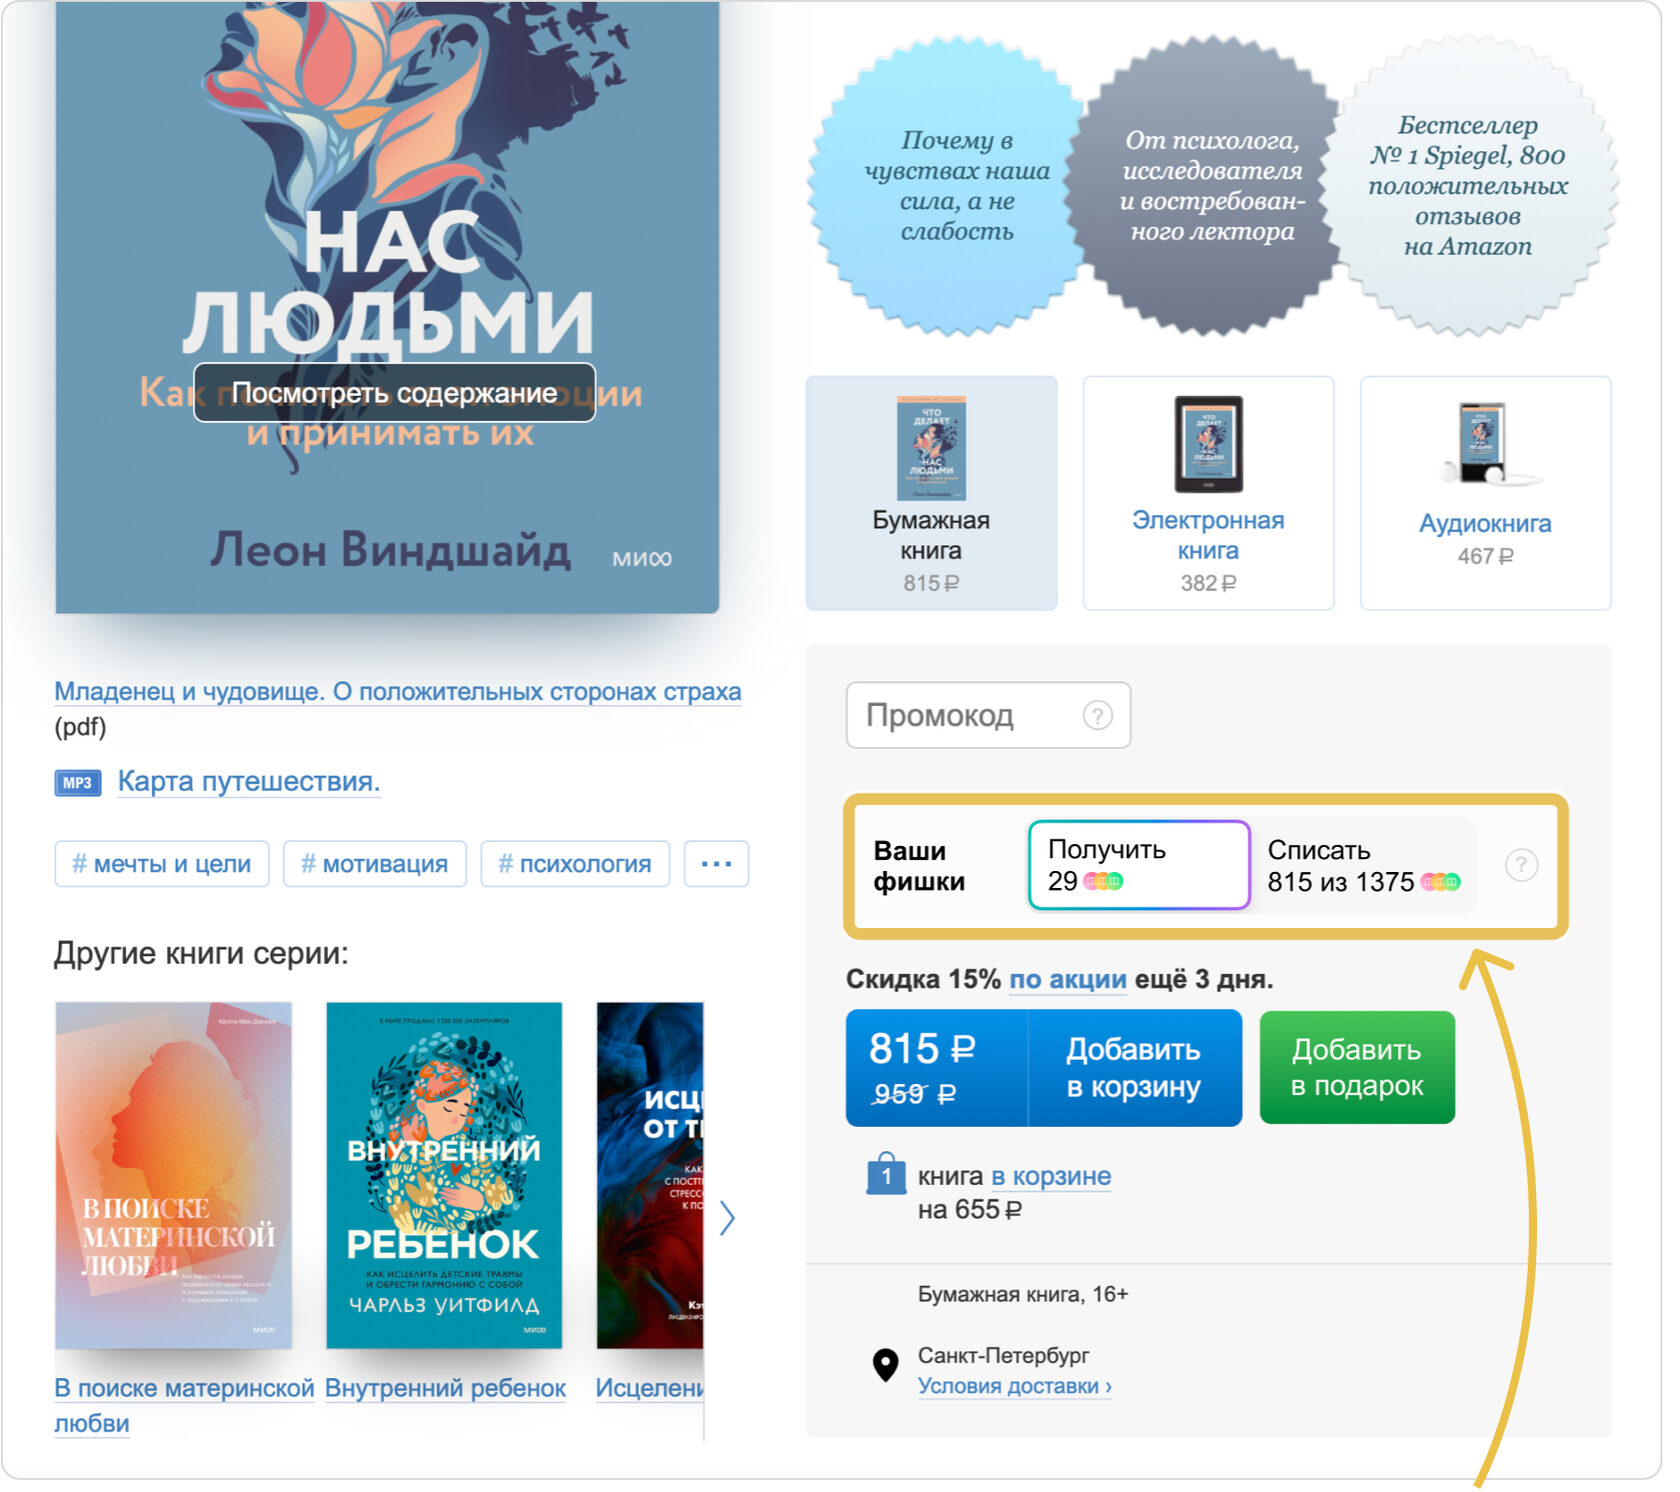Open Внутренний ребенок book cover thumbnail
The height and width of the screenshot is (1492, 1680).
(x=444, y=1175)
